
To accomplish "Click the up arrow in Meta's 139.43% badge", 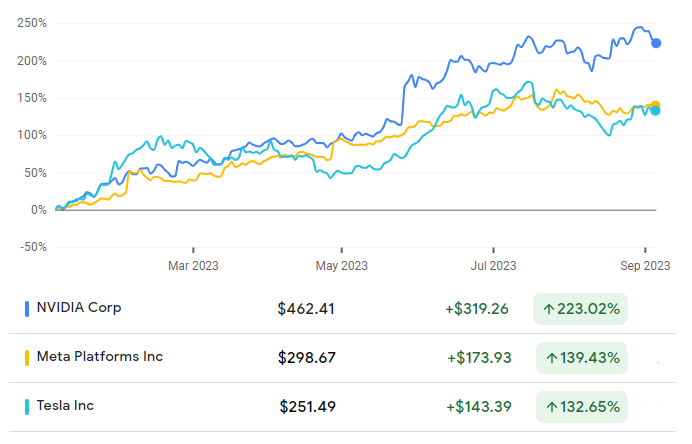I will click(550, 358).
